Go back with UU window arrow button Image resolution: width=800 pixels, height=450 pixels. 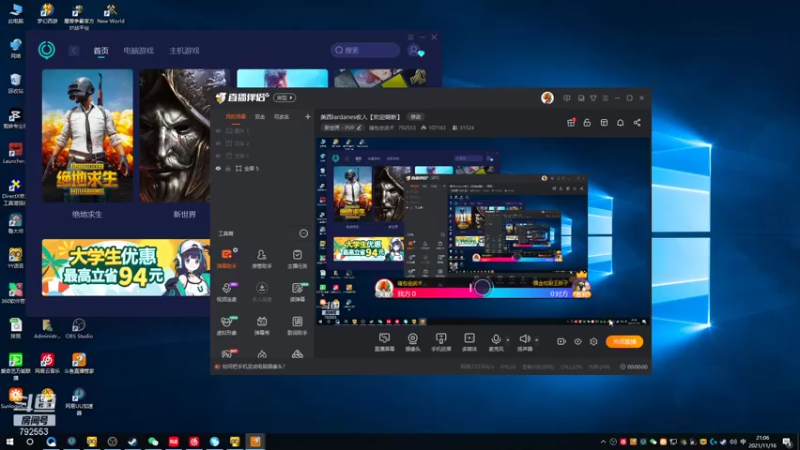(x=73, y=50)
